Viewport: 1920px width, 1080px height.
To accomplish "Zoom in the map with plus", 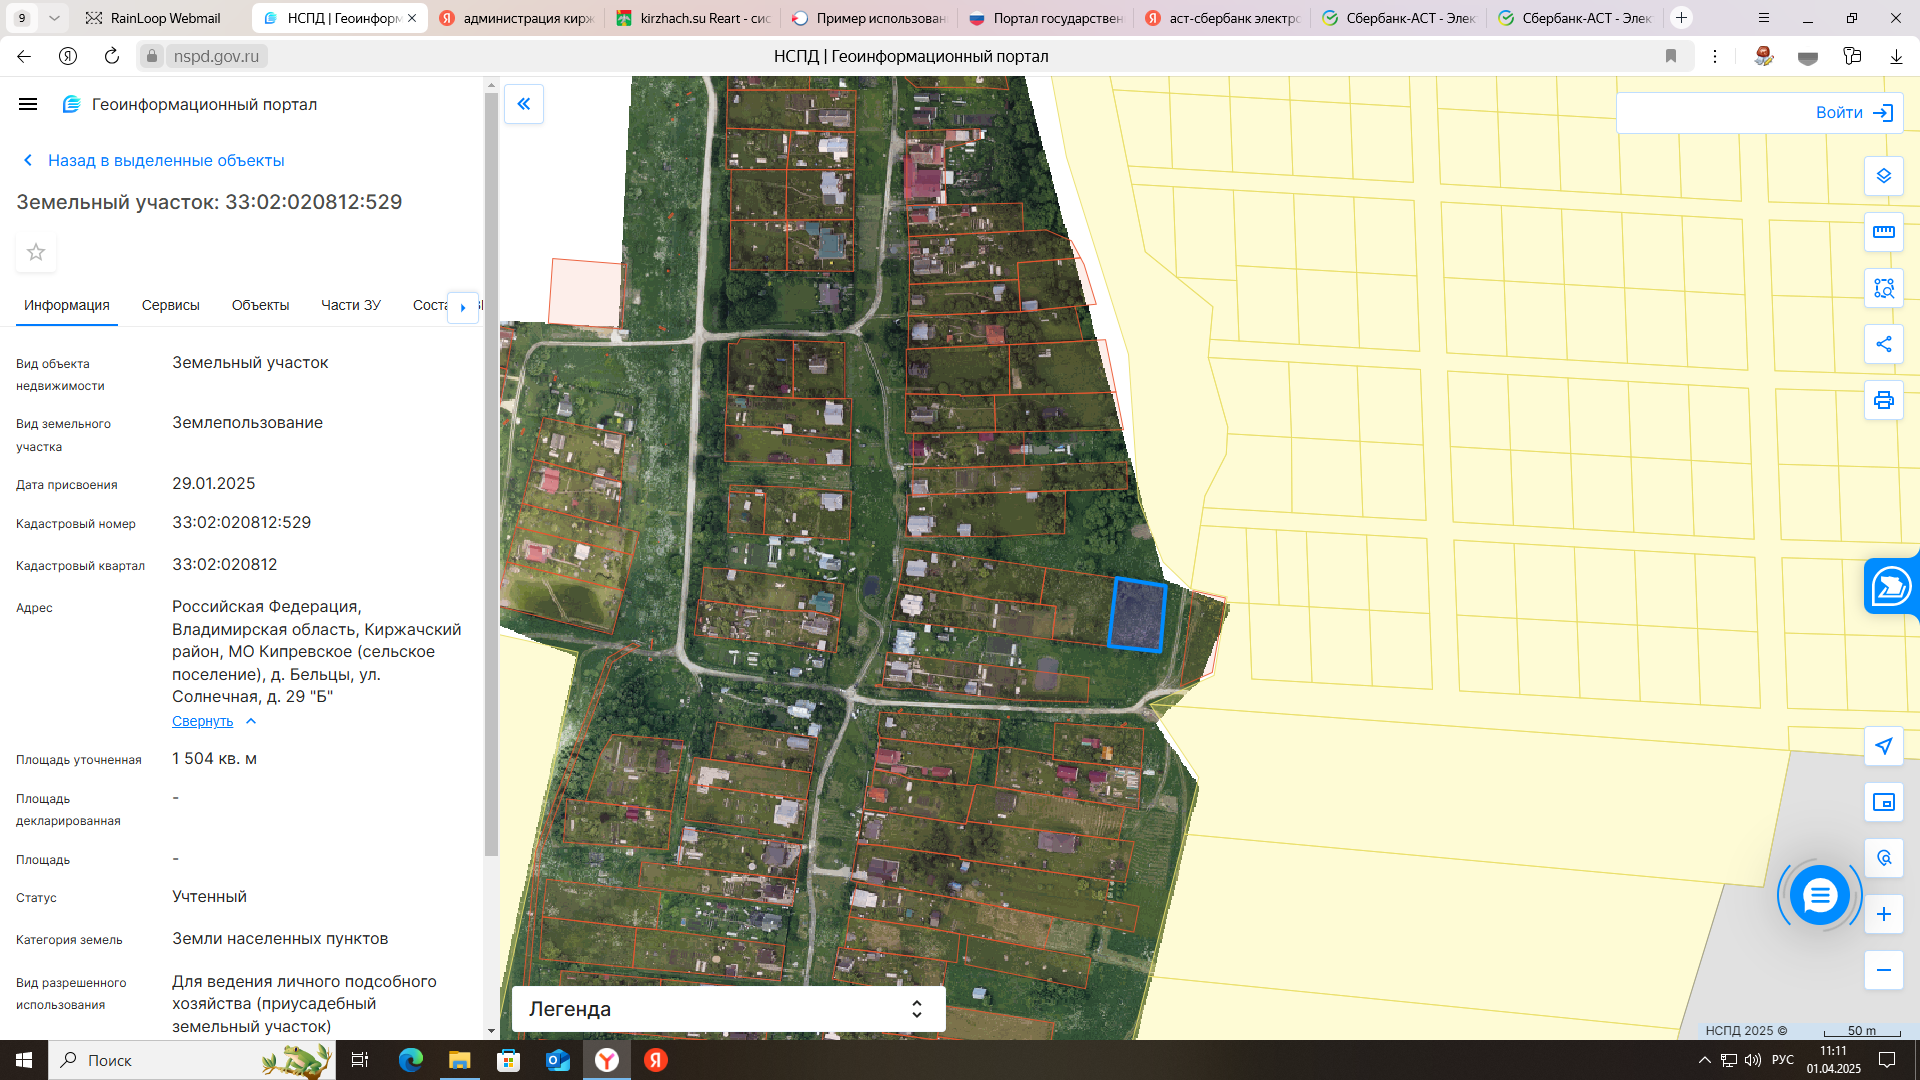I will (x=1883, y=914).
